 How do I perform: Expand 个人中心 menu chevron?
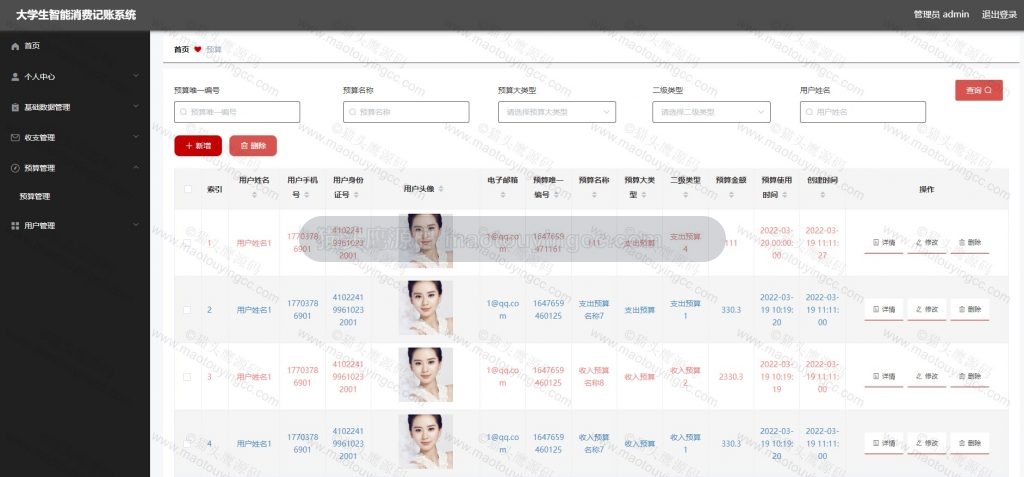136,76
